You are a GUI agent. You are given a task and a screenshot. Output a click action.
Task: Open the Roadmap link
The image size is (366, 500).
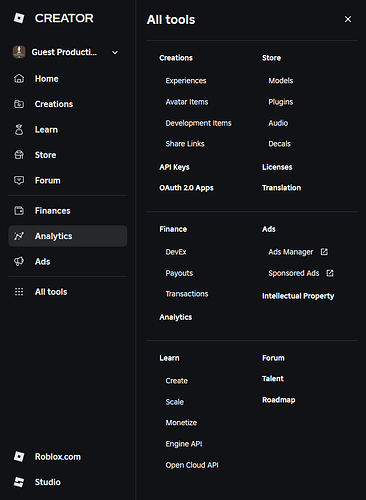pyautogui.click(x=278, y=400)
